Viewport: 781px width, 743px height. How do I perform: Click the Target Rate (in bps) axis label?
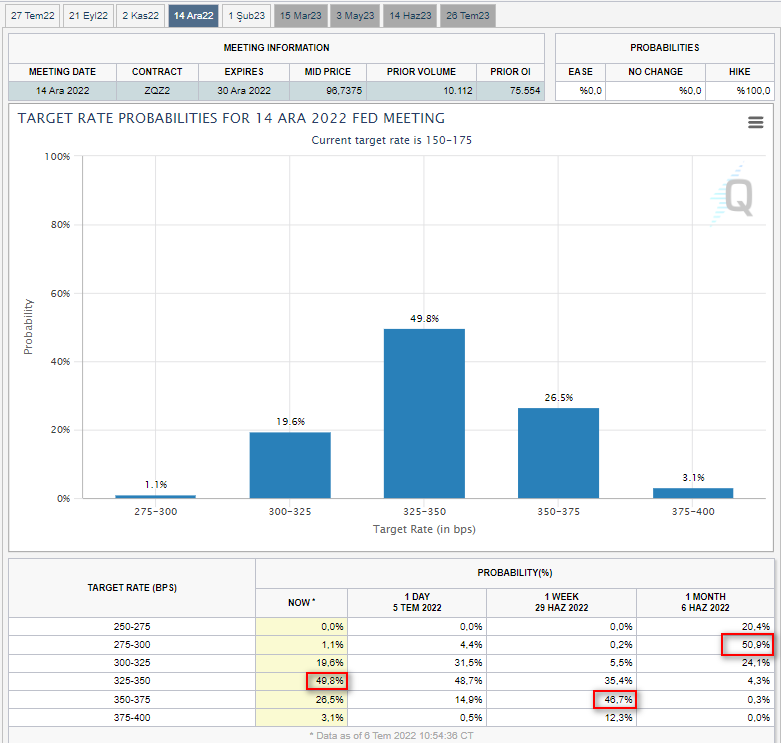point(424,529)
